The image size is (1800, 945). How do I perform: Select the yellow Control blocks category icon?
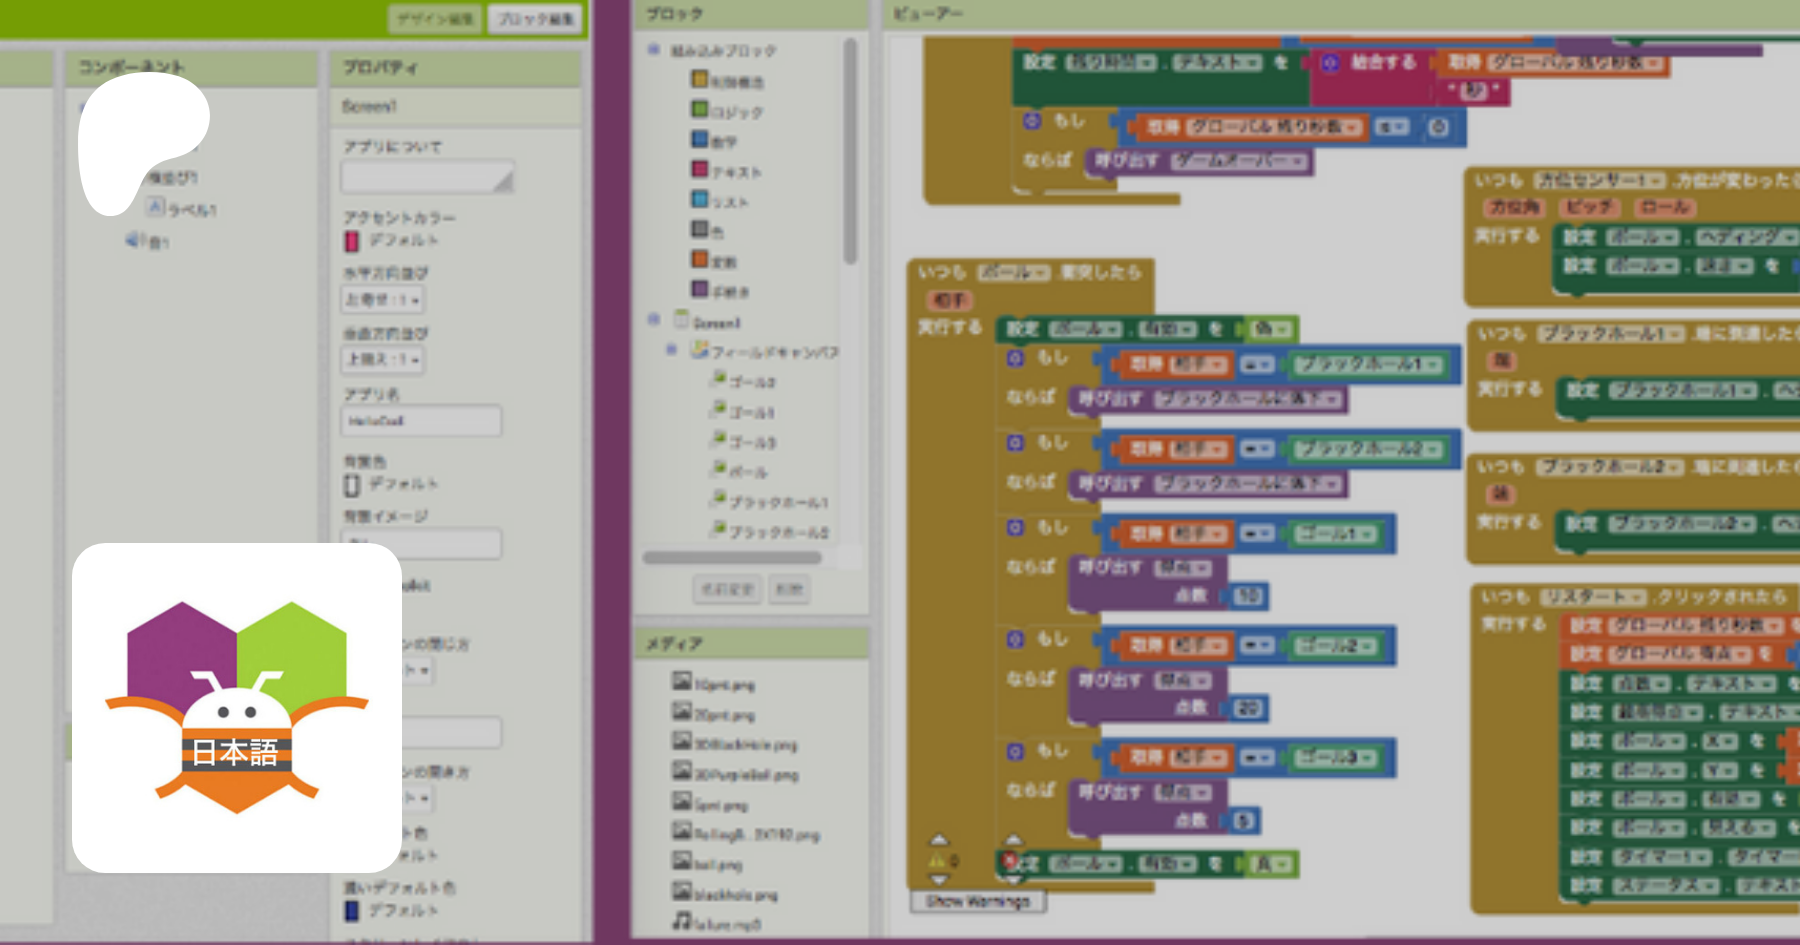point(700,80)
